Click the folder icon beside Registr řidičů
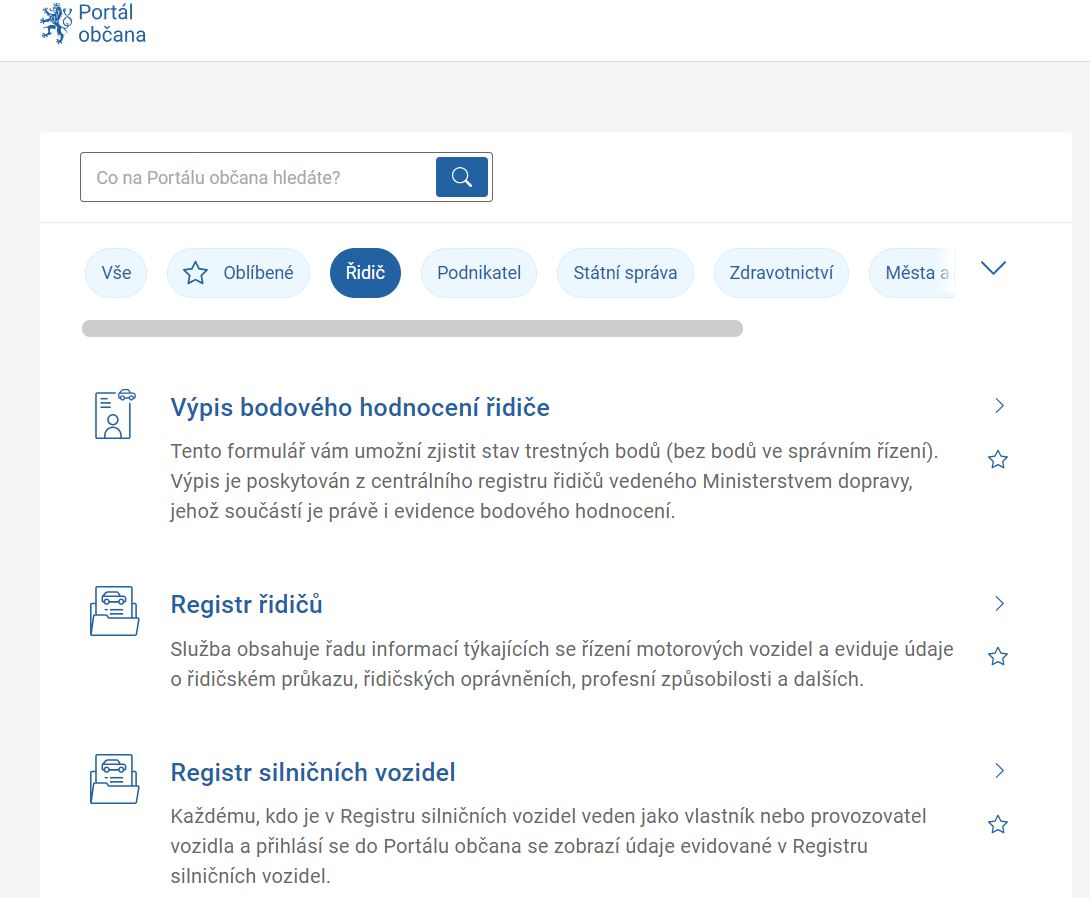 click(115, 611)
